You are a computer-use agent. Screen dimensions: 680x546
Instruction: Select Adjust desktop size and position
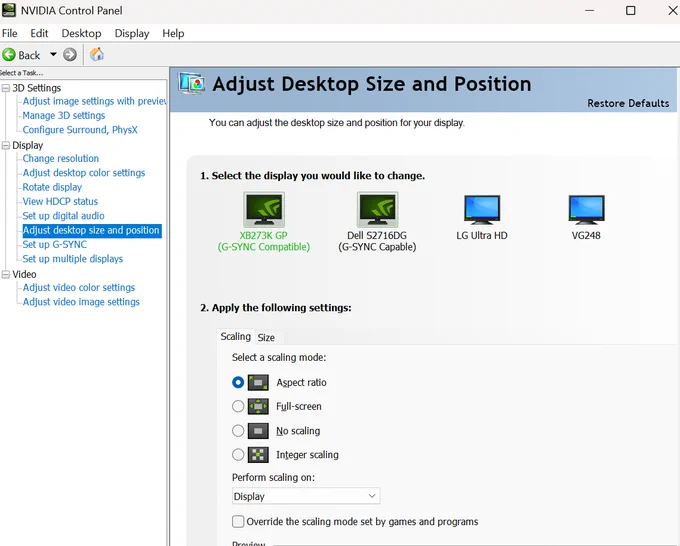point(92,230)
